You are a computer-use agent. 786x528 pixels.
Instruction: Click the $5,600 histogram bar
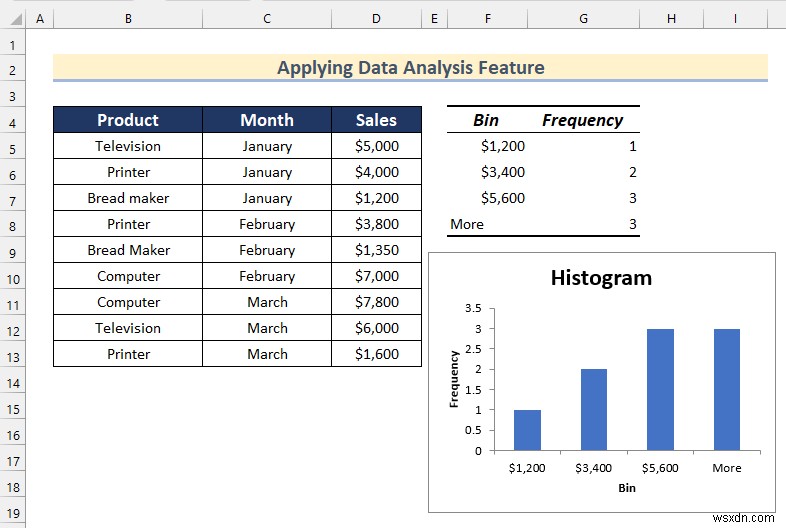[x=660, y=390]
